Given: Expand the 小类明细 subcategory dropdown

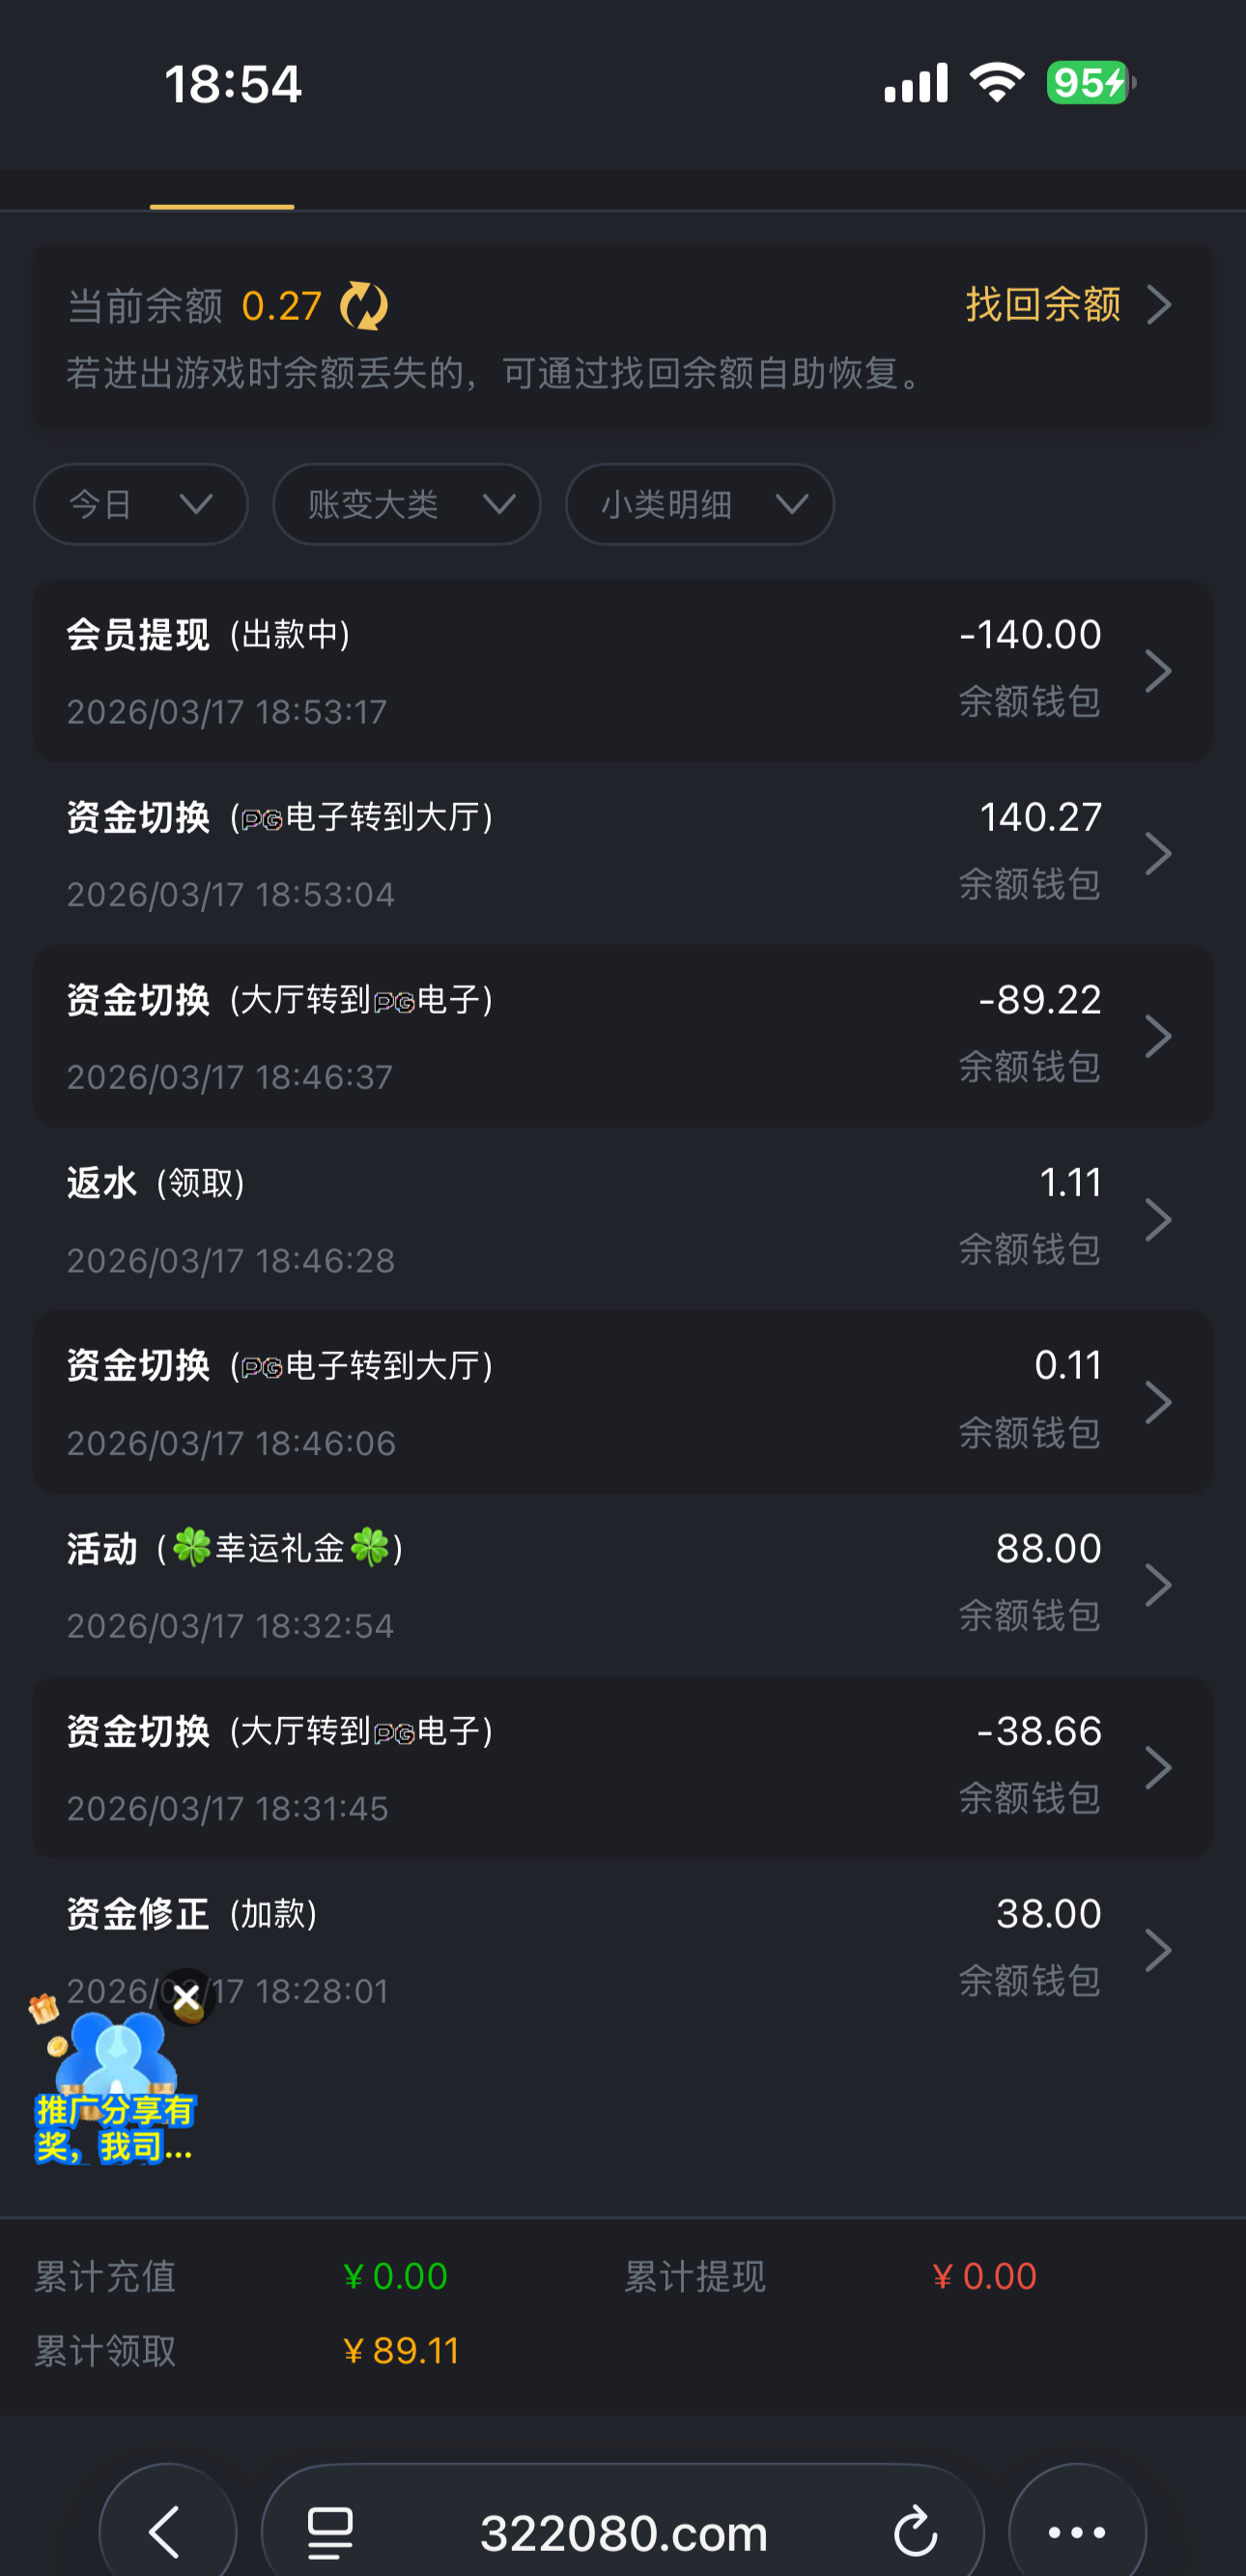Looking at the screenshot, I should [x=700, y=504].
